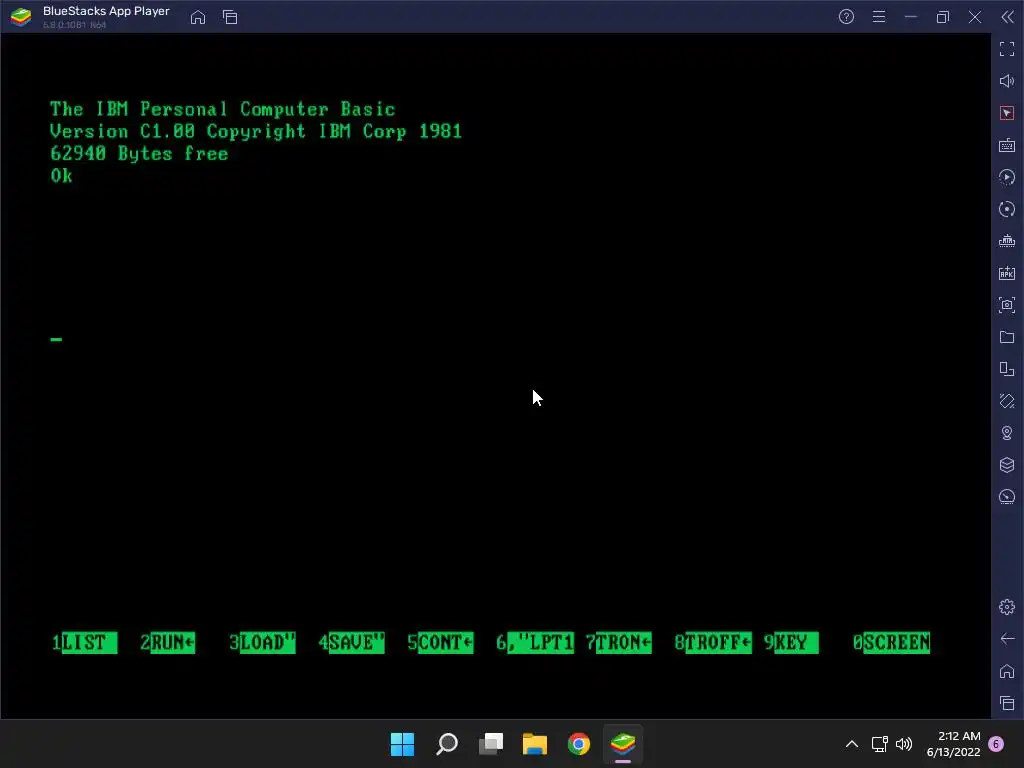1024x768 pixels.
Task: Open macro recorder play-circle icon
Action: click(x=1006, y=177)
